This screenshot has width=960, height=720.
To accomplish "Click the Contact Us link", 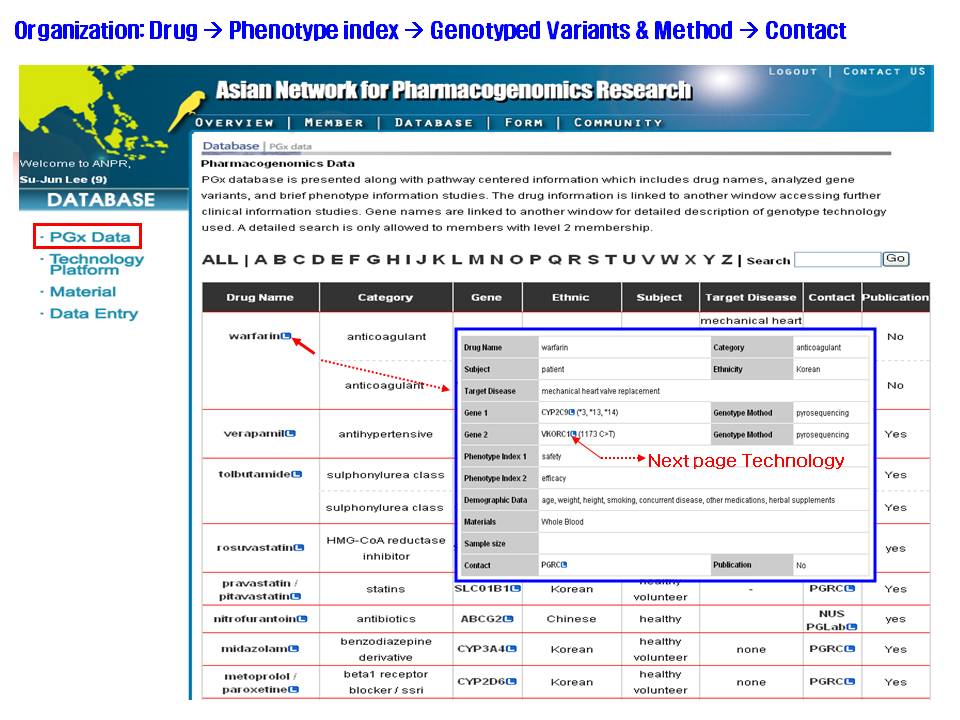I will [x=884, y=72].
